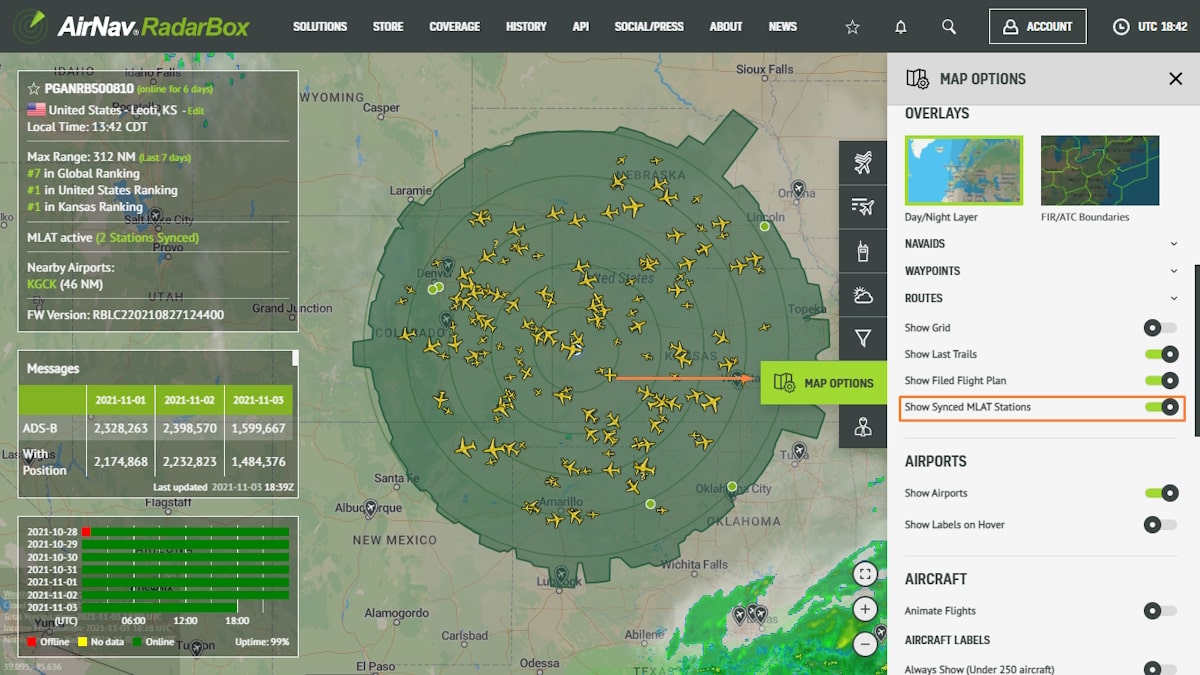Zoom out on the map

(865, 644)
